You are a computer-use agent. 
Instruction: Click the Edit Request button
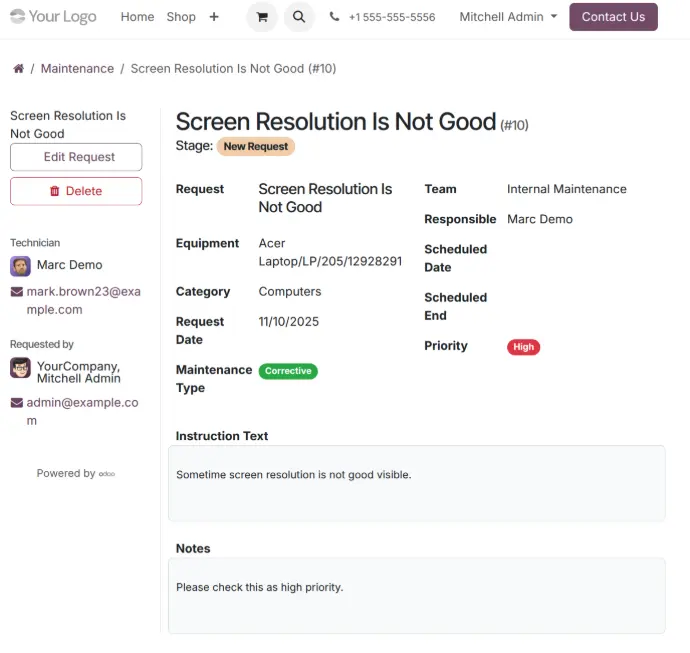point(76,157)
